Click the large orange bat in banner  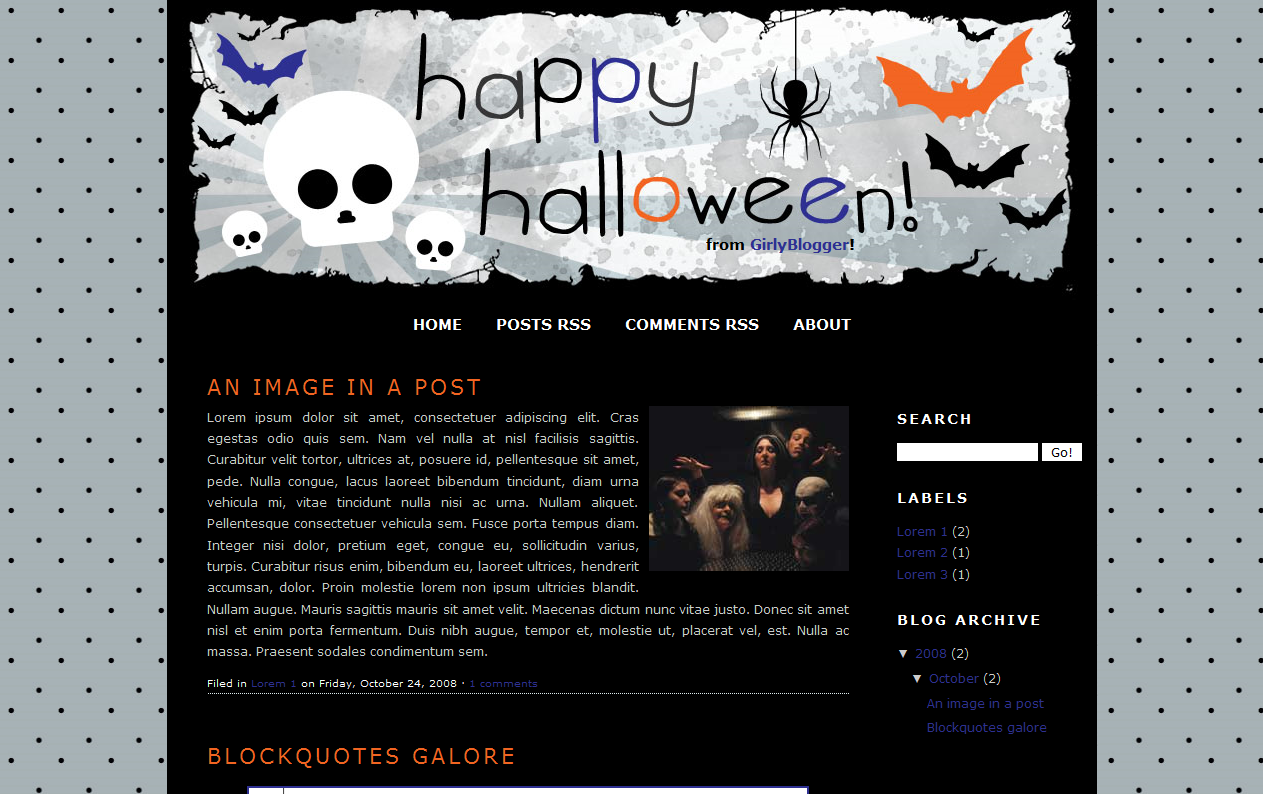coord(955,76)
